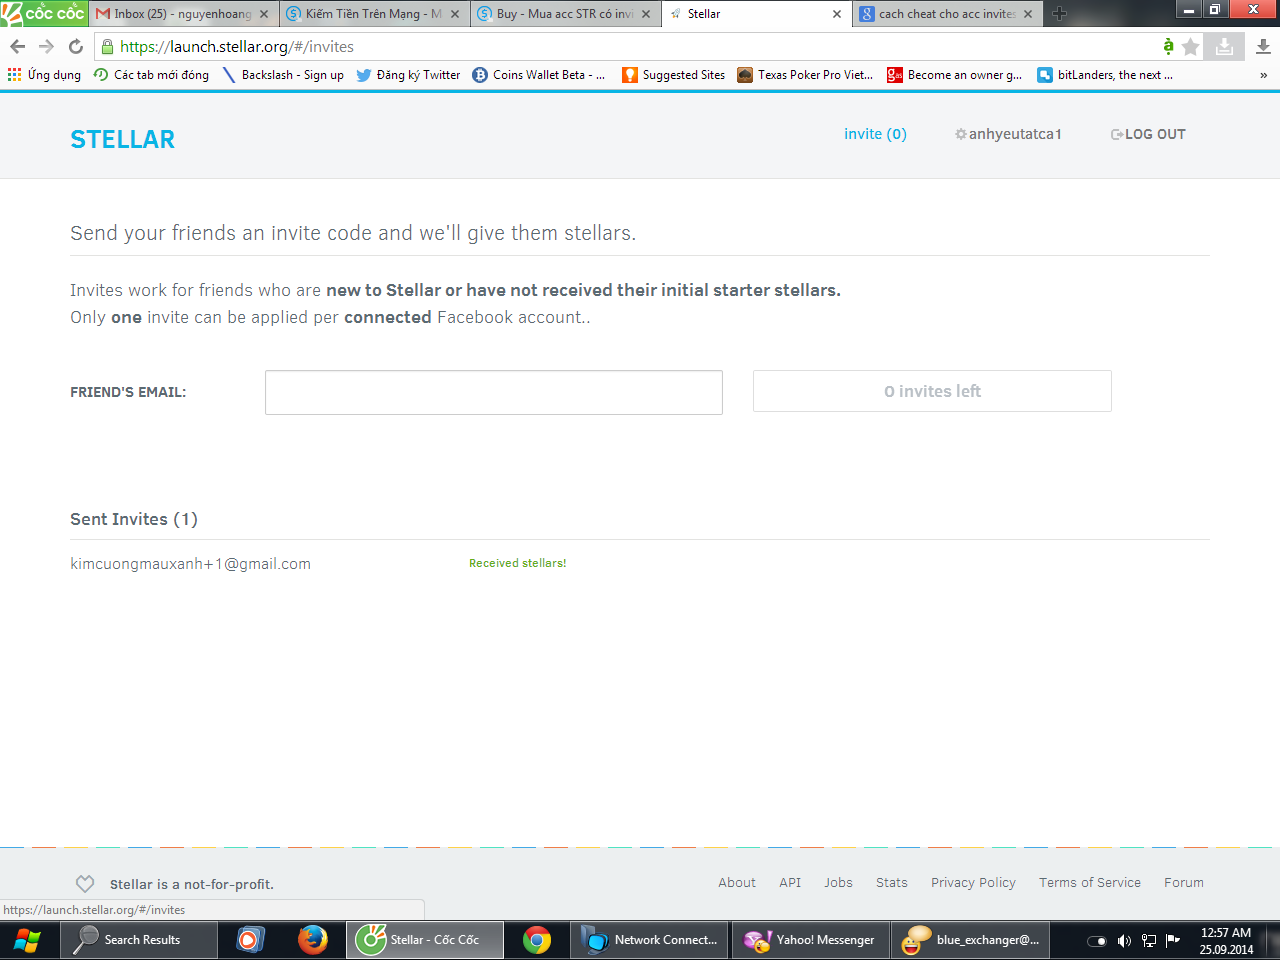The width and height of the screenshot is (1280, 960).
Task: Close the Inbox (25) tab
Action: point(264,14)
